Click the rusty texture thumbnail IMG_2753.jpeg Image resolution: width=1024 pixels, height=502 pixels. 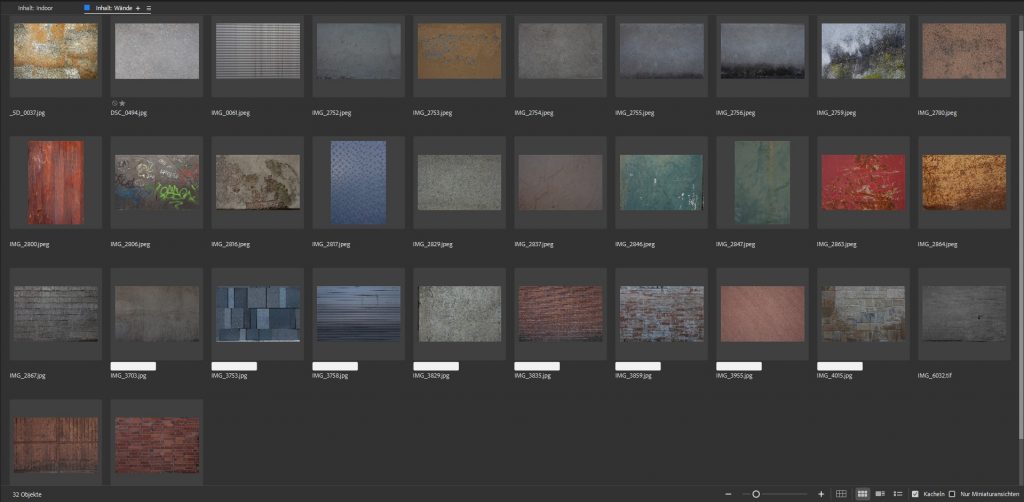pos(459,51)
